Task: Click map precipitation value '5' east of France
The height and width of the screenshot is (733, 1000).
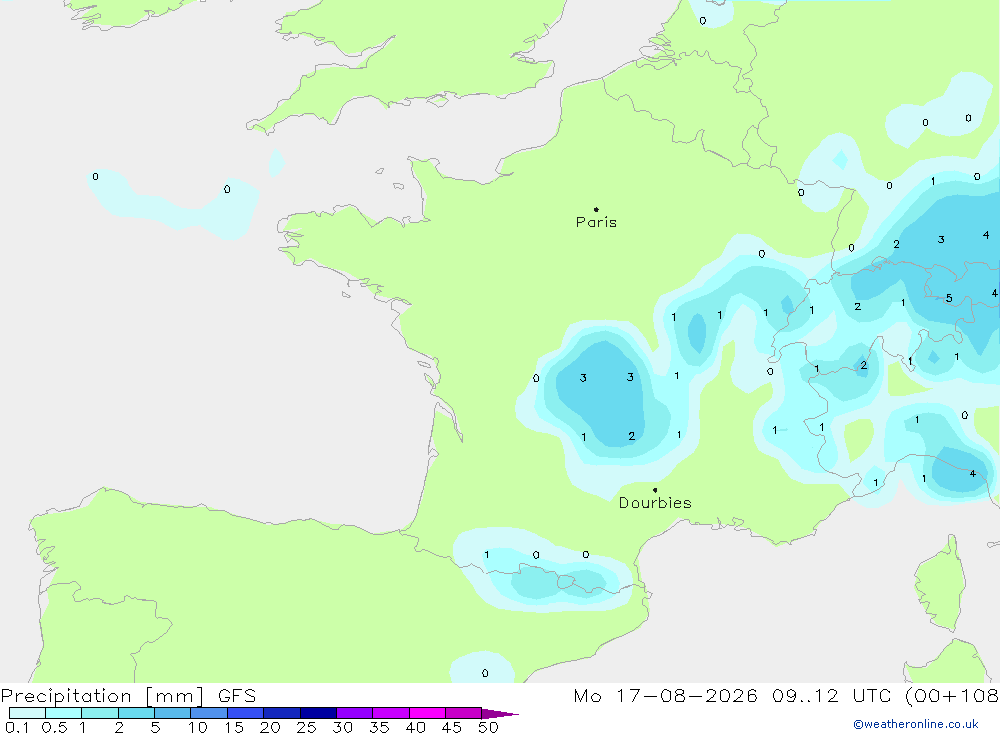Action: tap(949, 298)
